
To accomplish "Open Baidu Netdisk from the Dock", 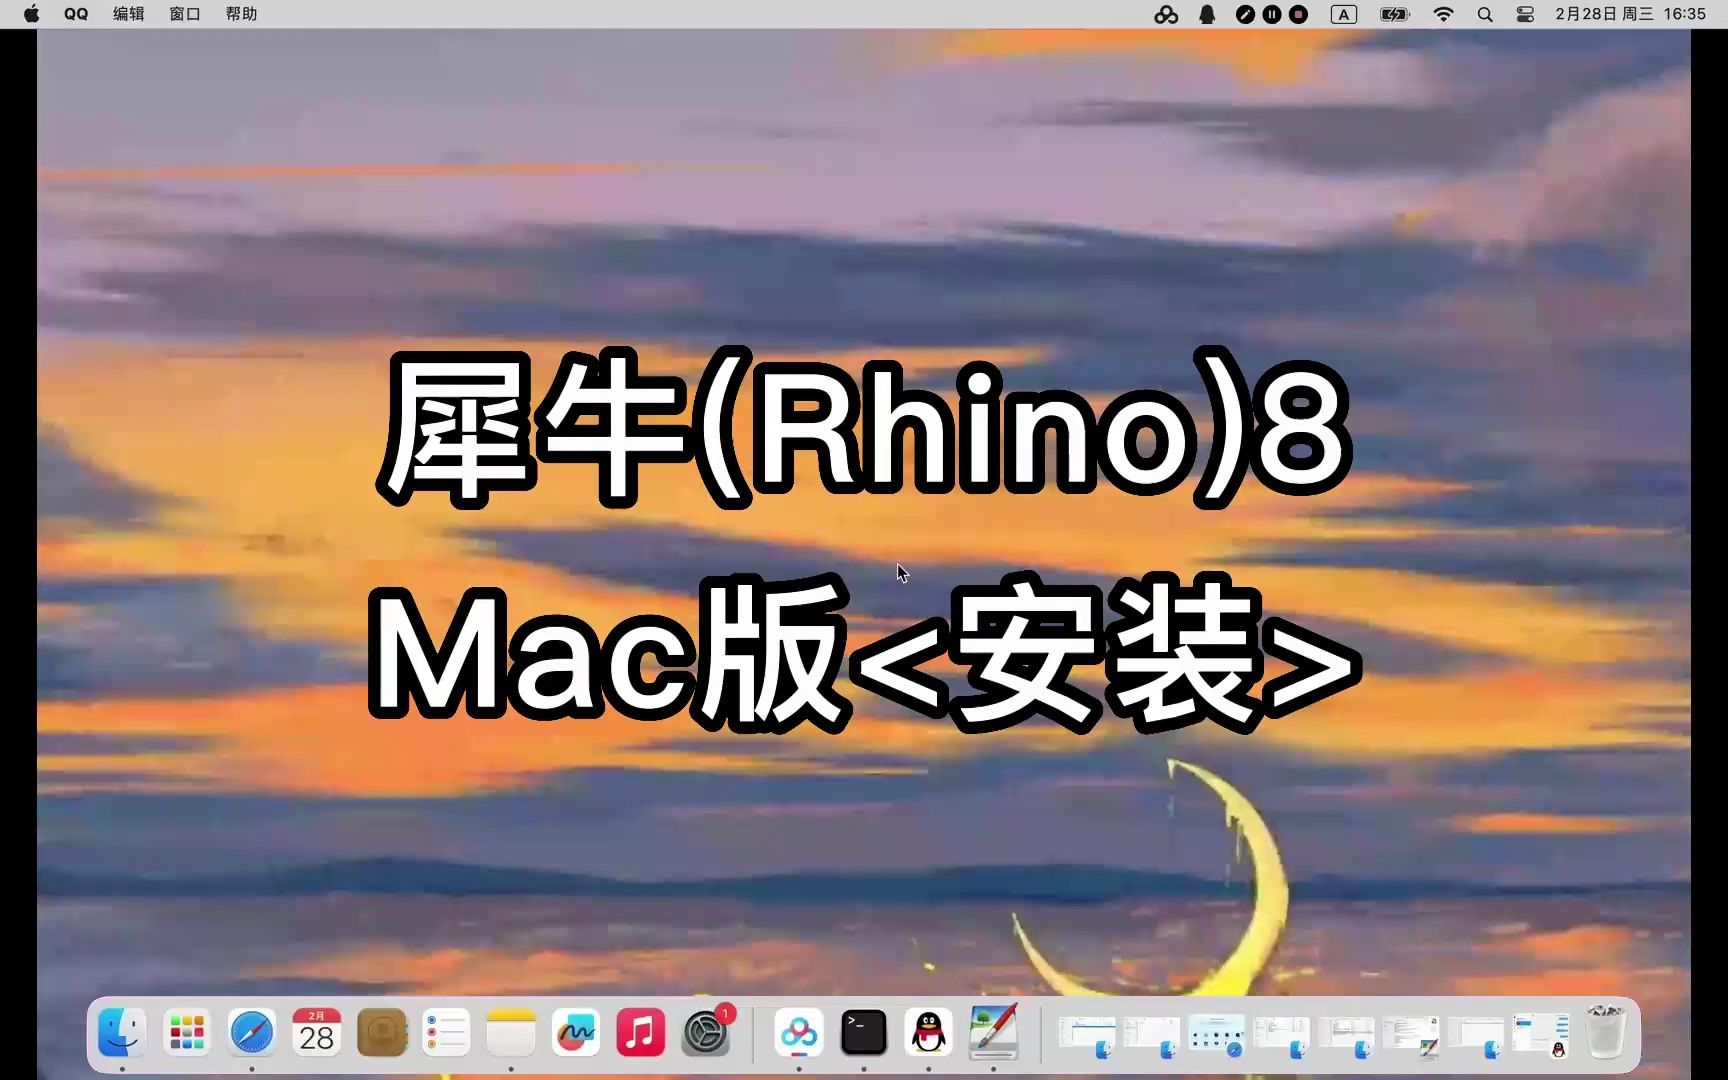I will click(799, 1032).
